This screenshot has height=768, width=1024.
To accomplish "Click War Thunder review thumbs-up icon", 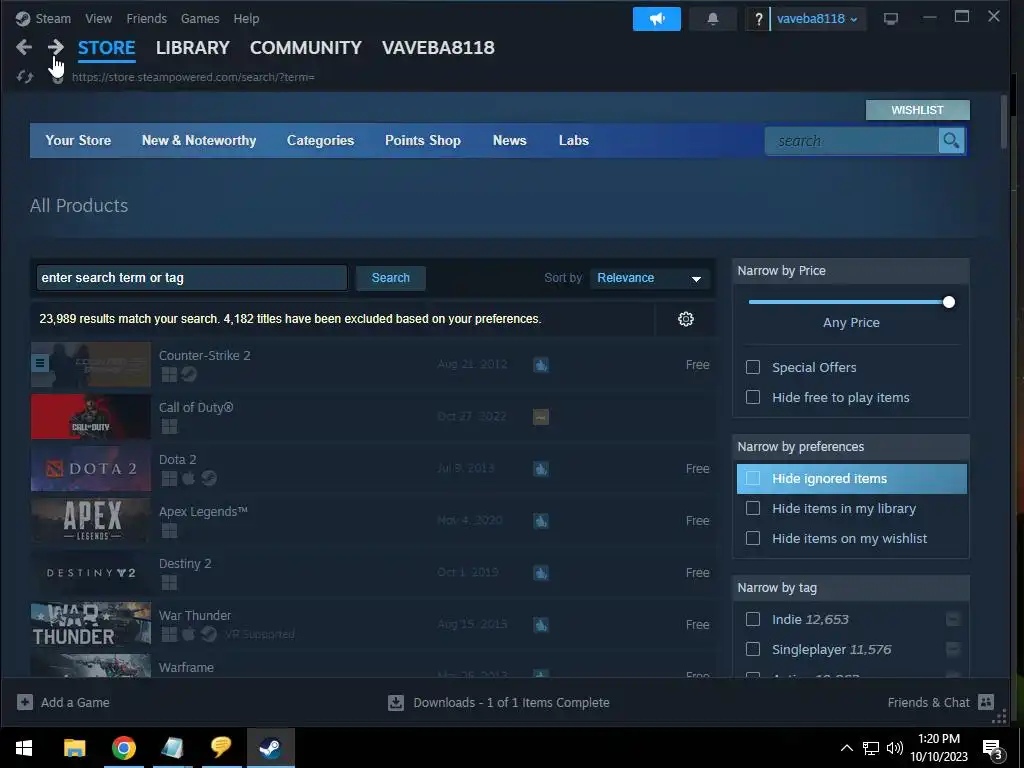I will click(541, 625).
